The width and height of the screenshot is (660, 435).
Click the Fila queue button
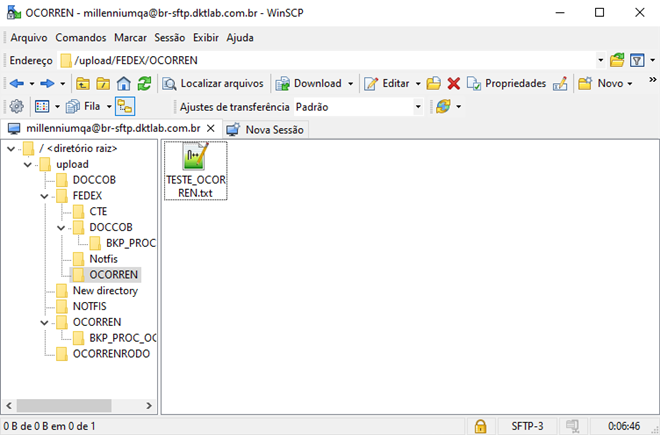pos(83,107)
